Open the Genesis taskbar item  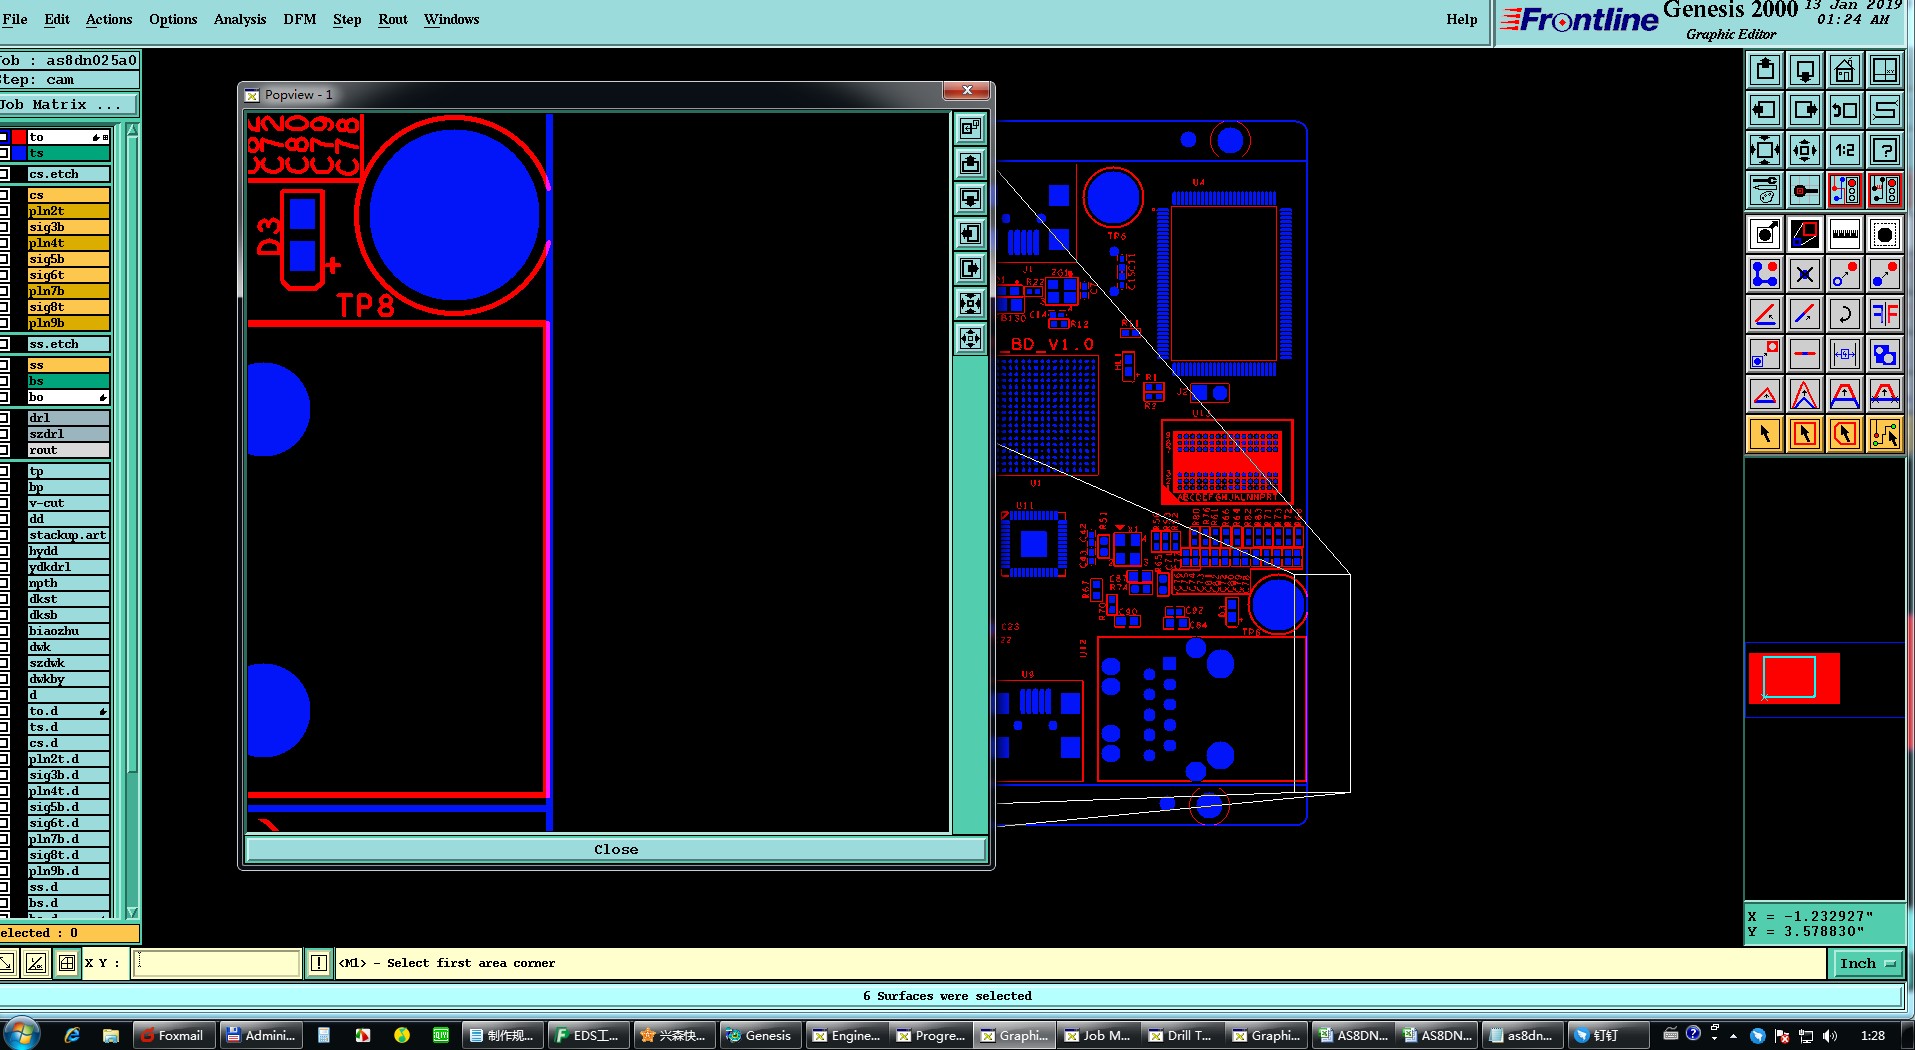tap(759, 1035)
